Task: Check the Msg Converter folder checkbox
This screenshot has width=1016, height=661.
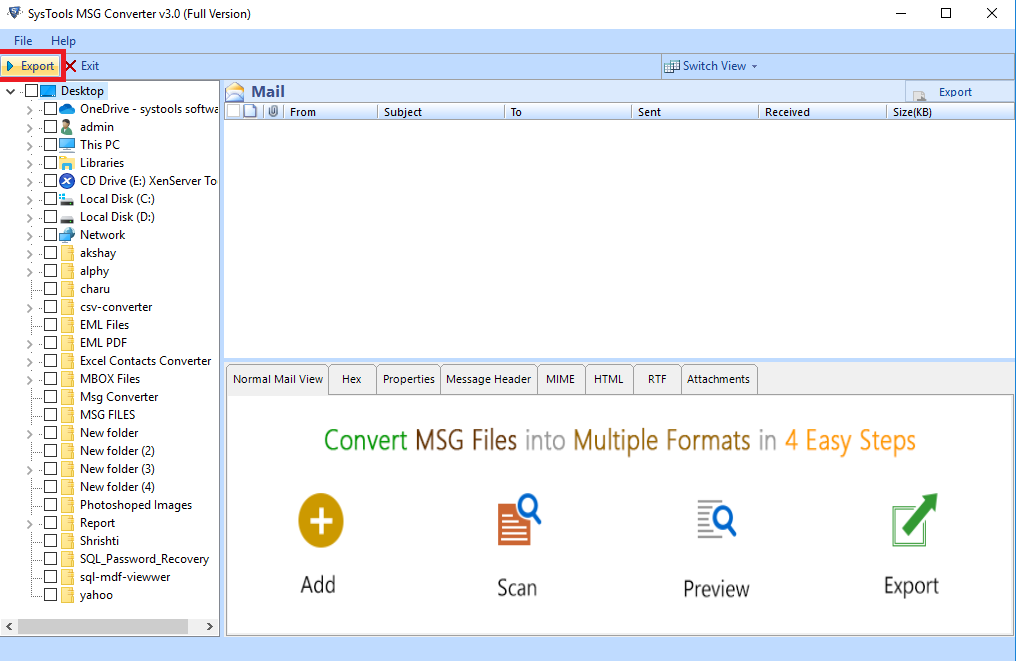Action: pos(51,397)
